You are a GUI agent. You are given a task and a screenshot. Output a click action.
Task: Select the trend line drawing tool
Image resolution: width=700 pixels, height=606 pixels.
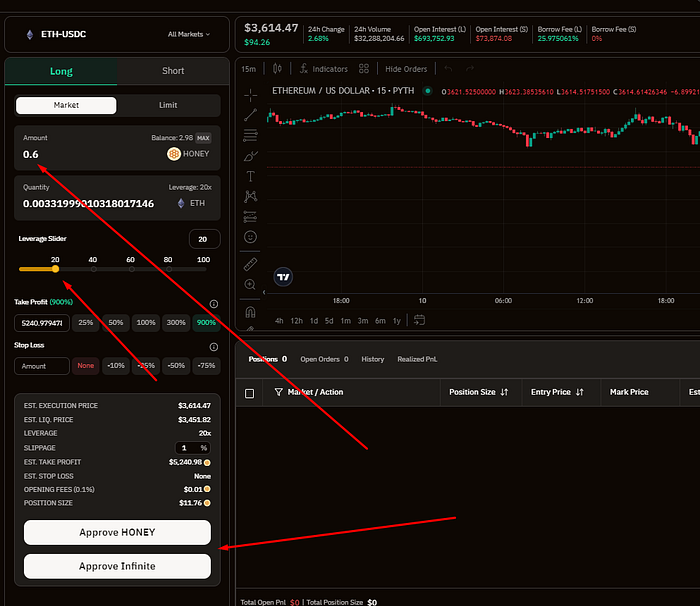250,115
